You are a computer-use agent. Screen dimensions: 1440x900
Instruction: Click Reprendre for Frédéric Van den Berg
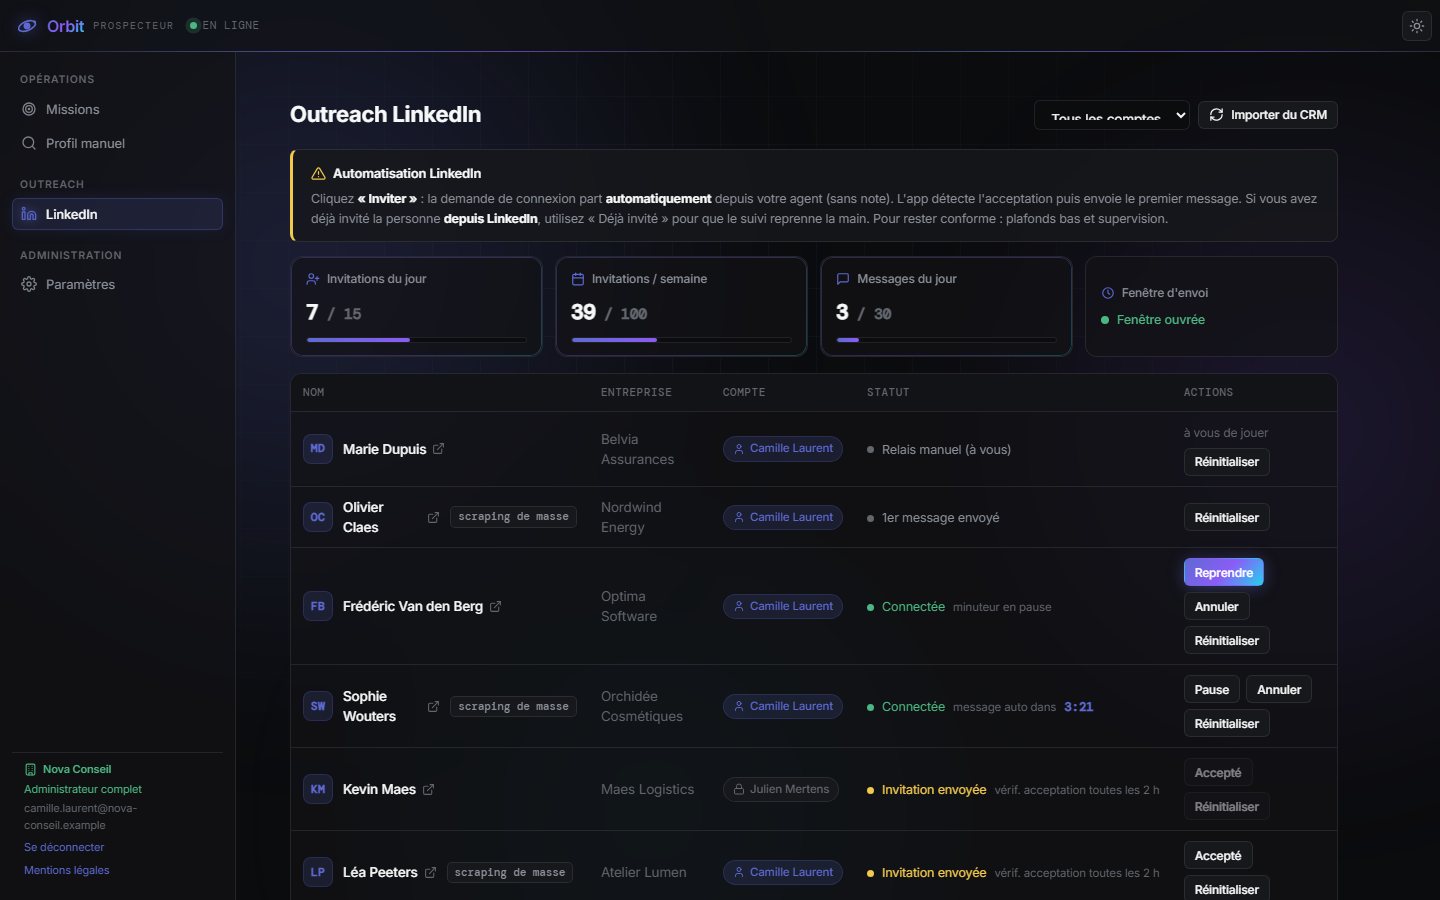[1223, 572]
